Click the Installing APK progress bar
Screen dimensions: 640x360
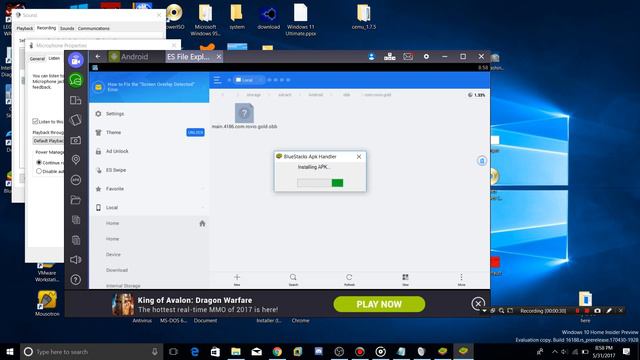tap(320, 183)
